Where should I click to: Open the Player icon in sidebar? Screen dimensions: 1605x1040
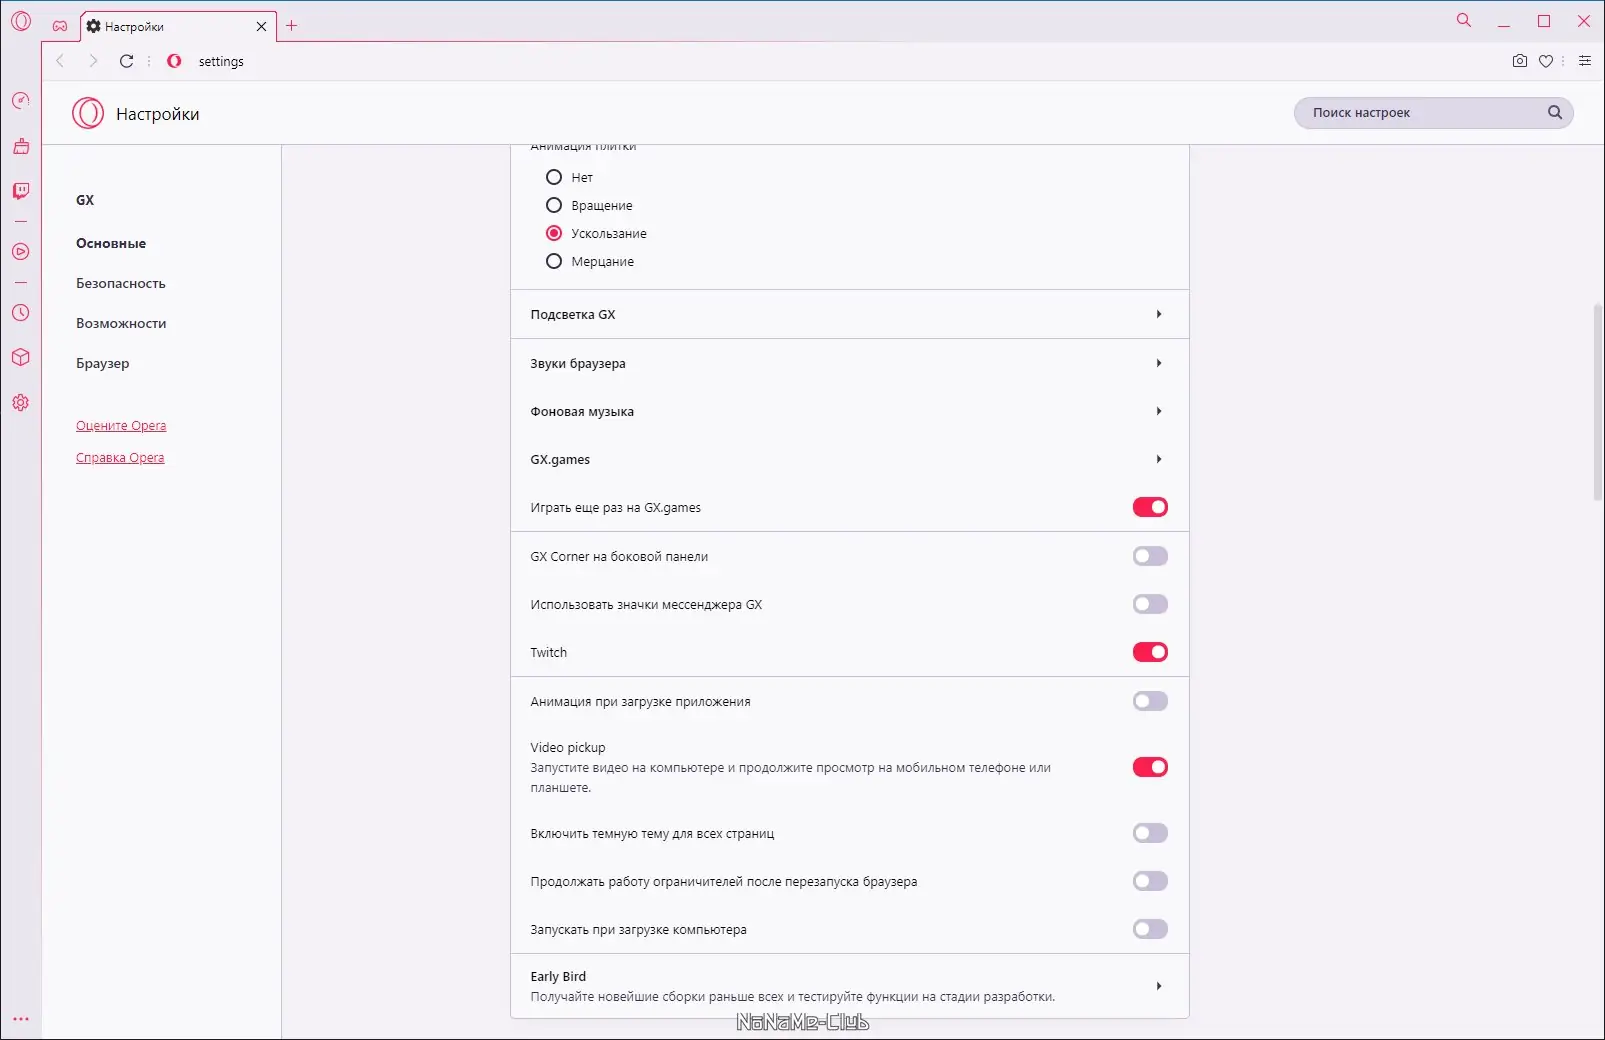pyautogui.click(x=21, y=252)
